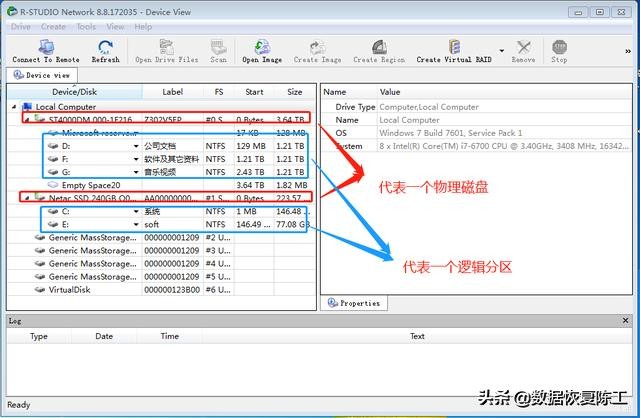Select the Microsoft reserved partition row
This screenshot has width=640, height=418.
pyautogui.click(x=162, y=133)
